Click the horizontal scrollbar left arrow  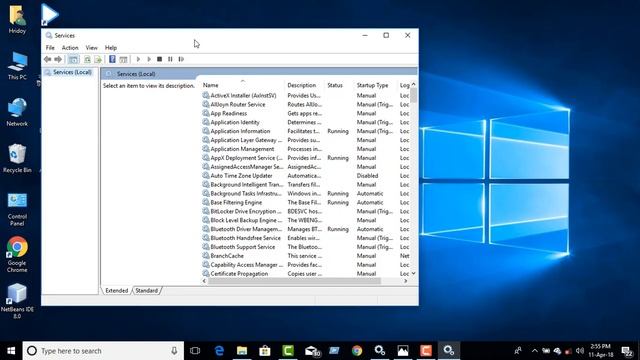(x=204, y=281)
